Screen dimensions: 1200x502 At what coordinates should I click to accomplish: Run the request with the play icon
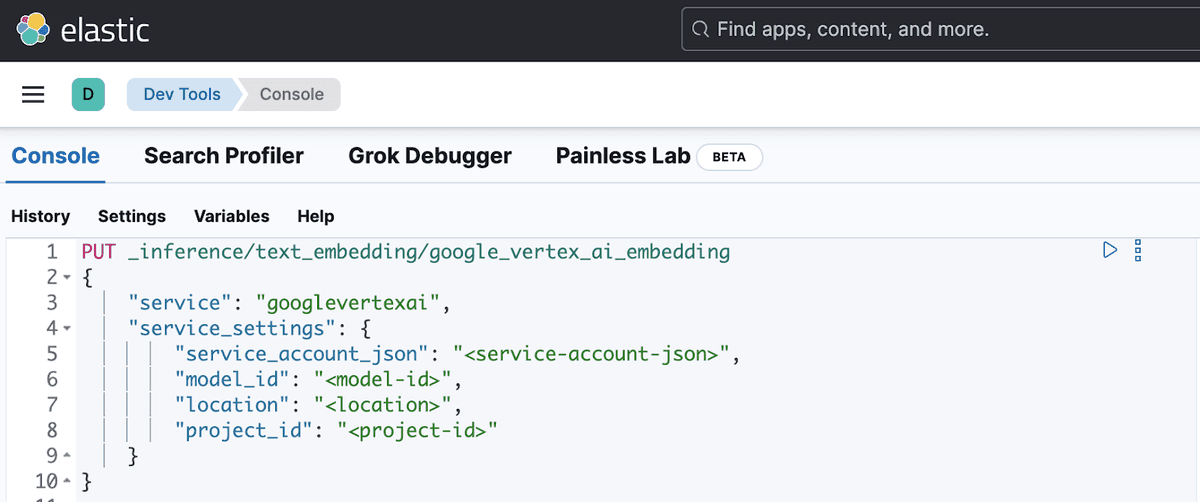click(1109, 250)
